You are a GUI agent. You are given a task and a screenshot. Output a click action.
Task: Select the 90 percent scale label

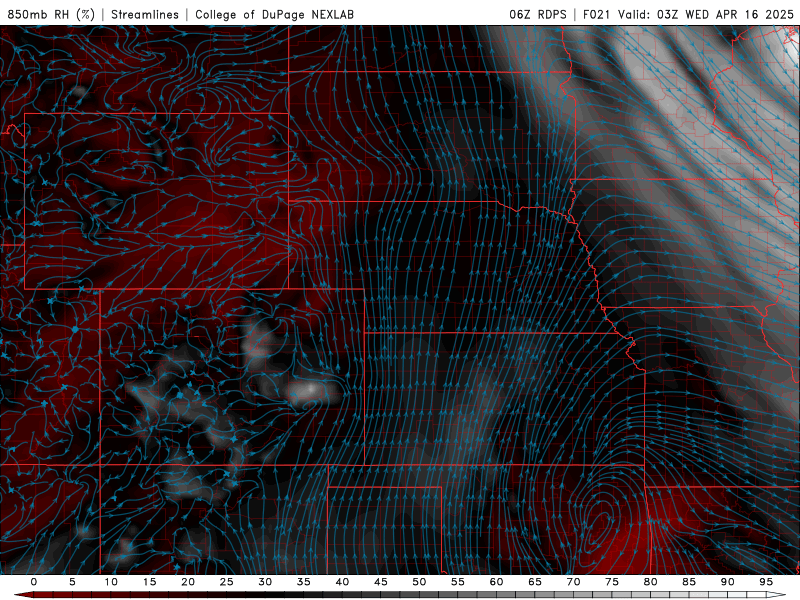click(727, 582)
